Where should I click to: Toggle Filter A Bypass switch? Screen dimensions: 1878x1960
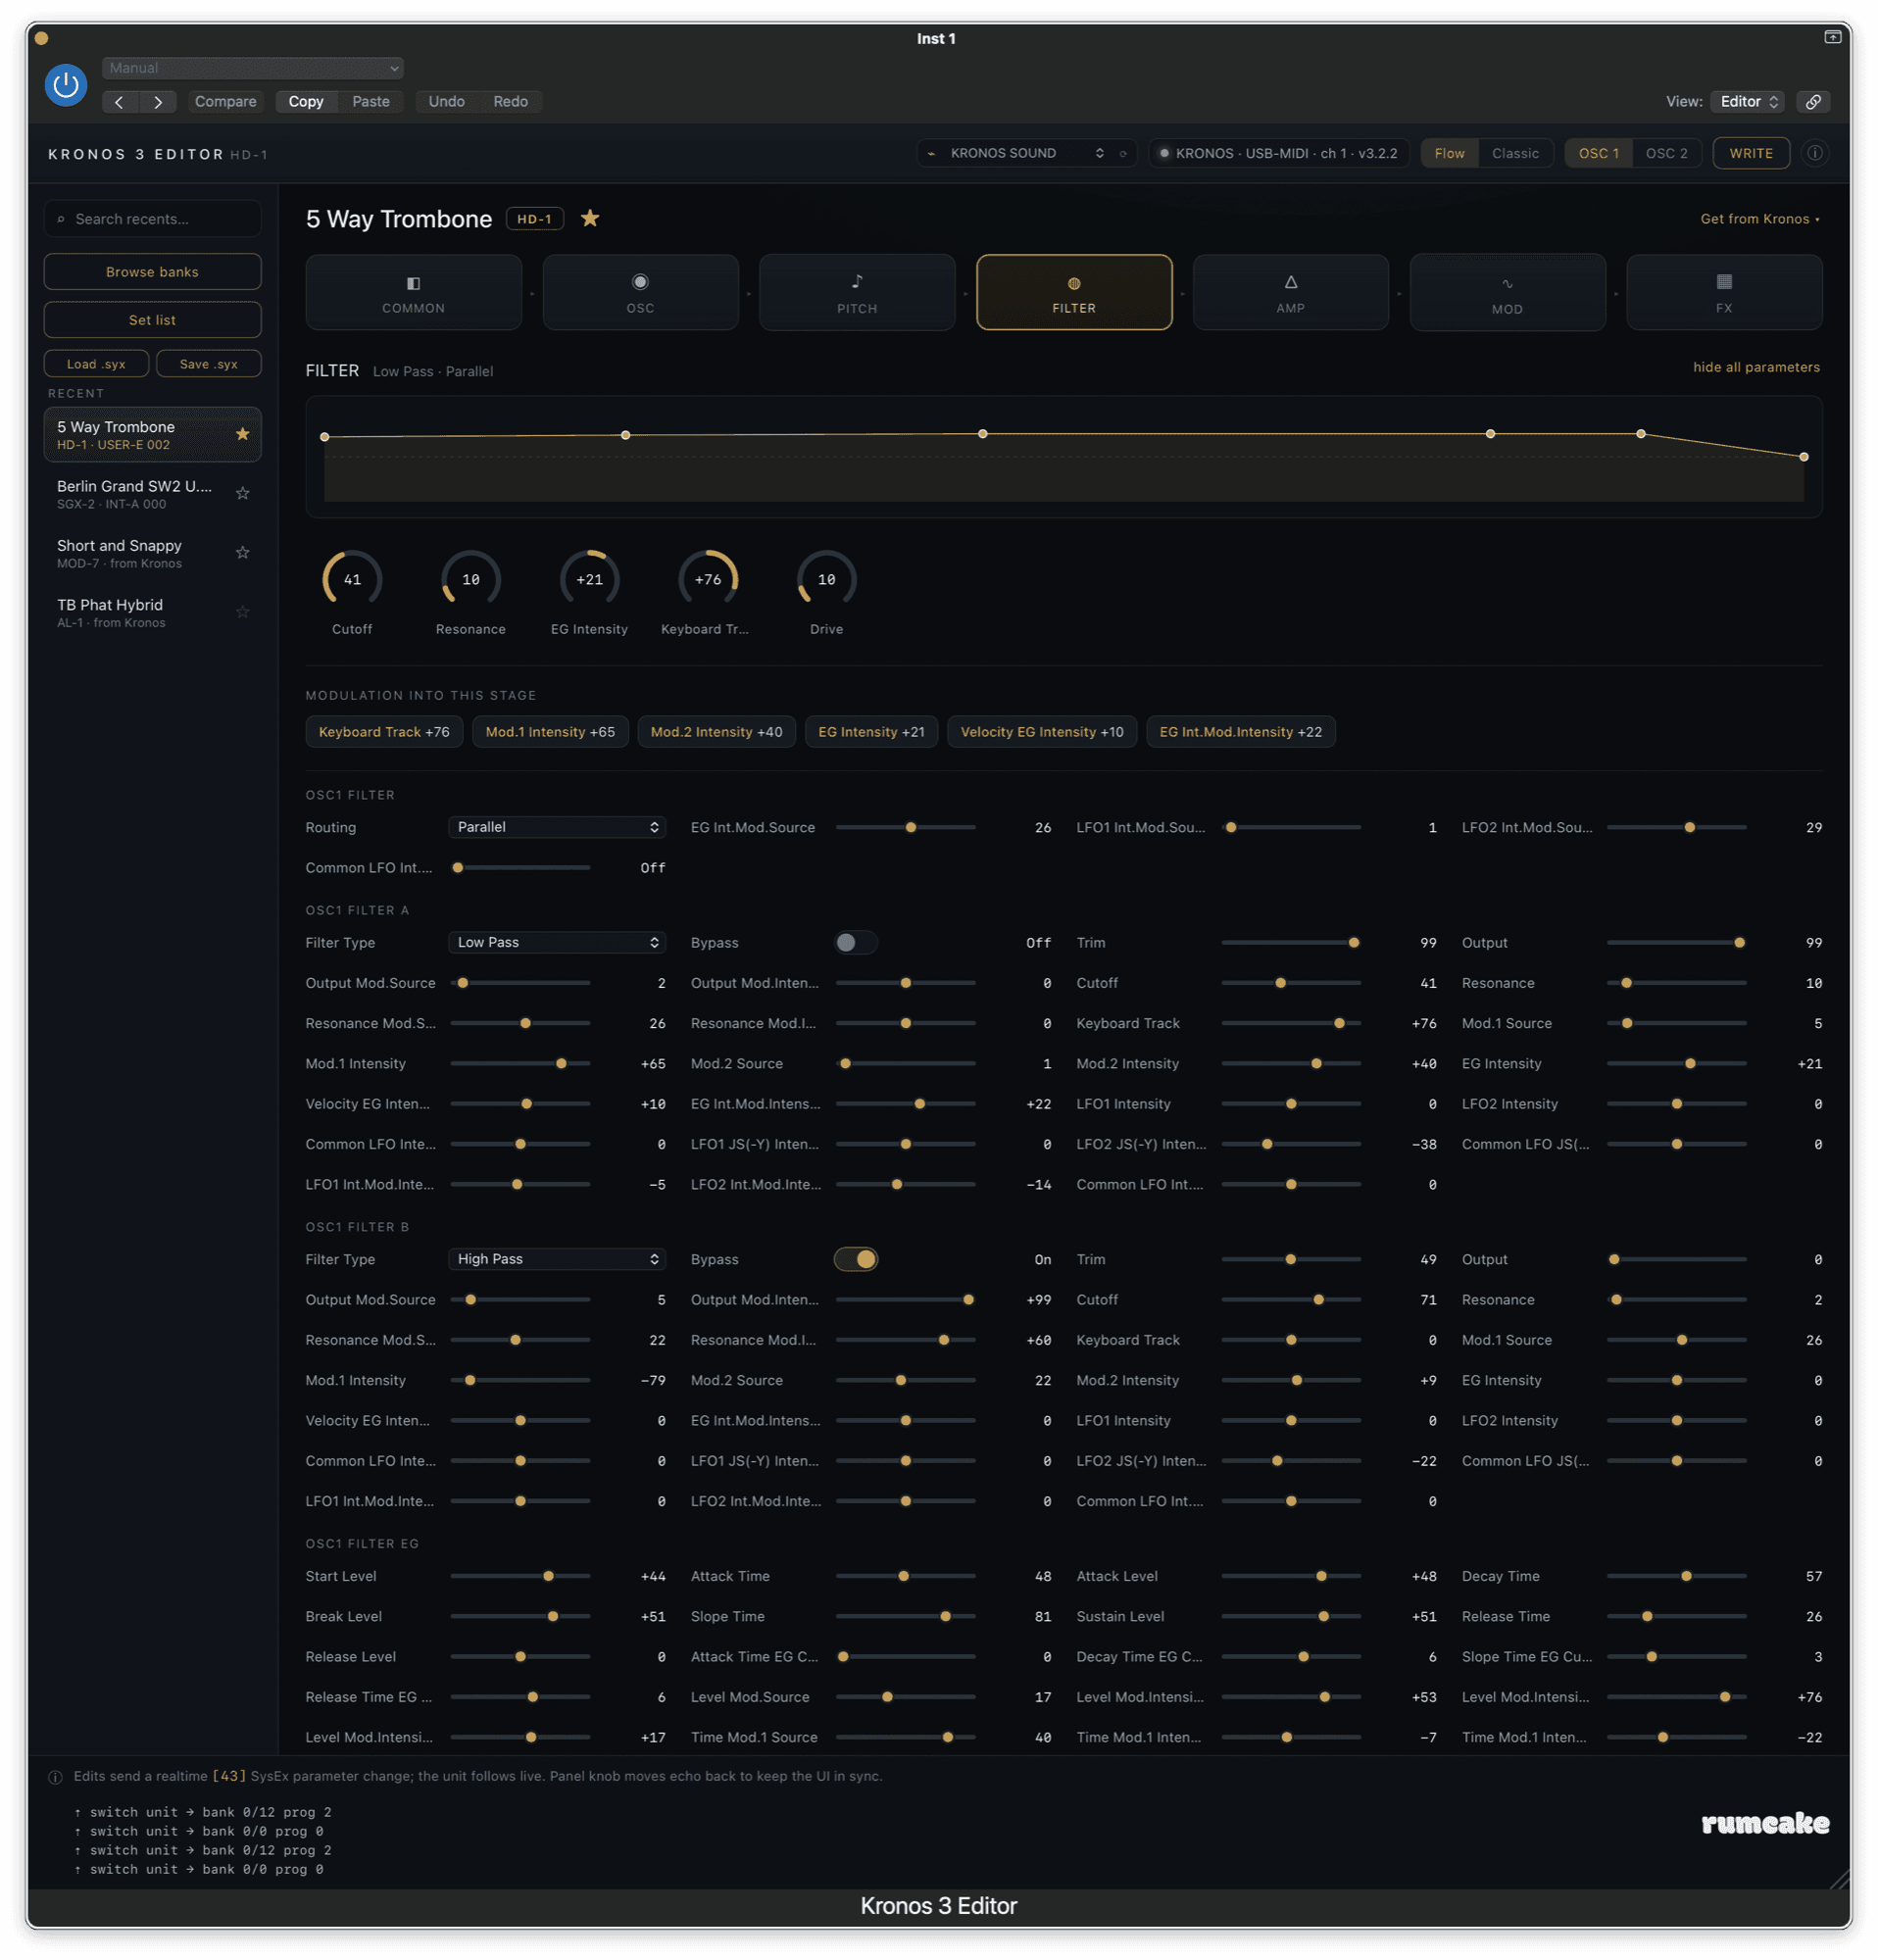(856, 942)
